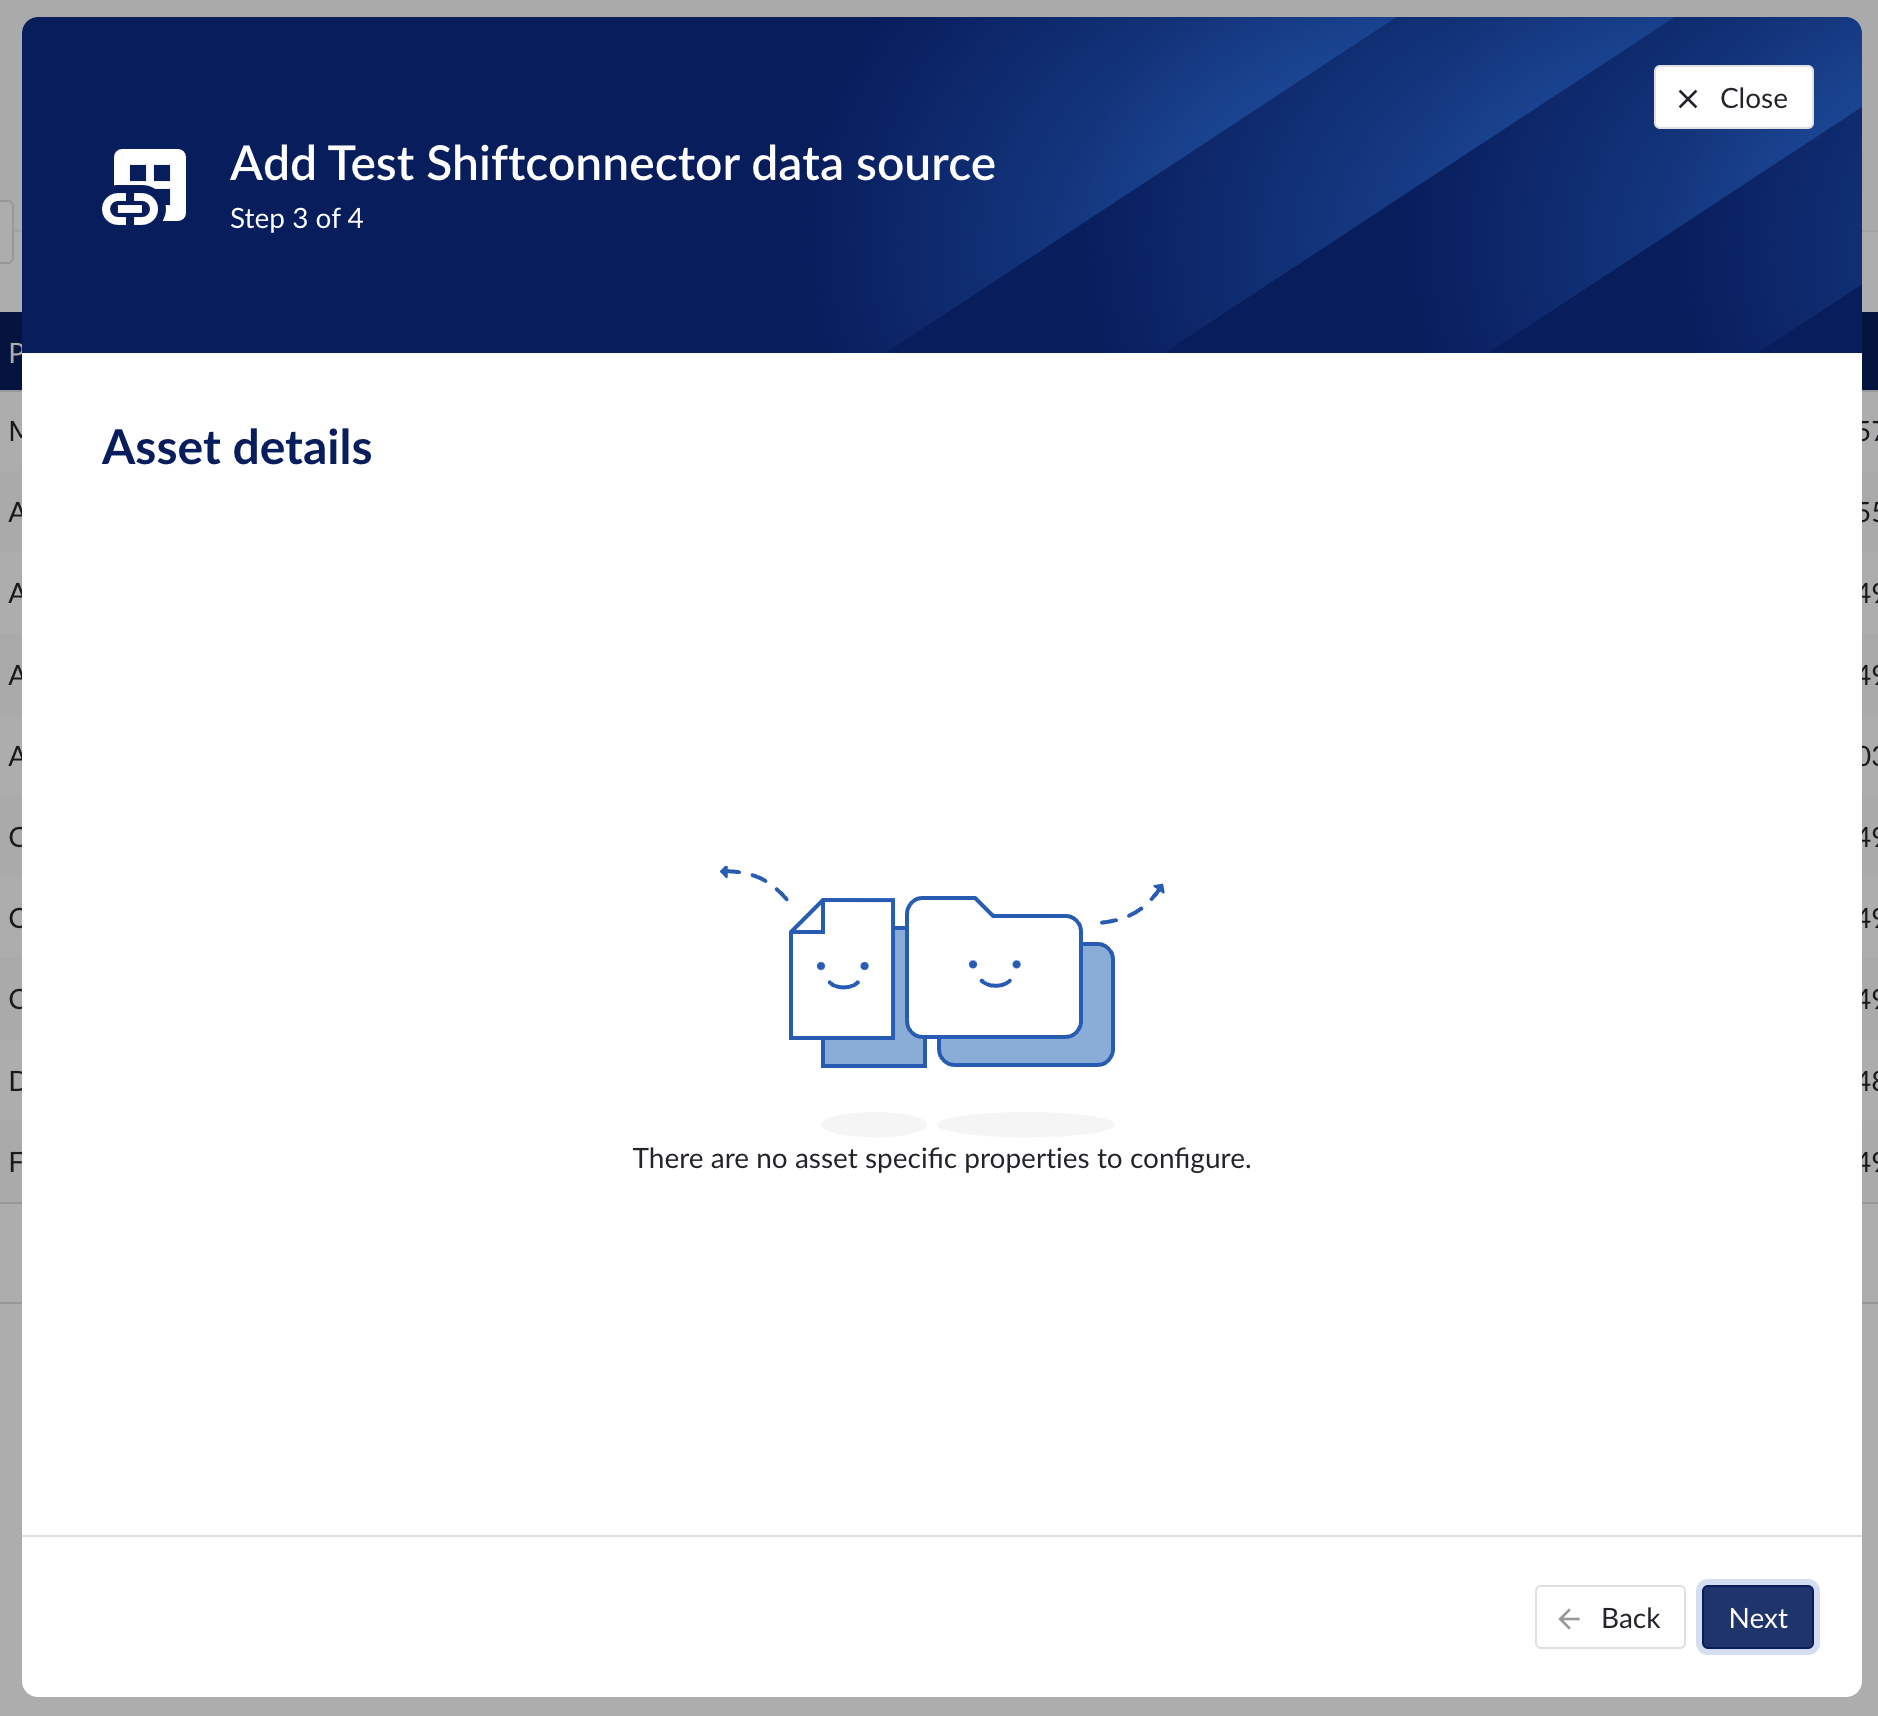Click the word 'Close' in top-right button
The image size is (1878, 1716).
[1753, 98]
